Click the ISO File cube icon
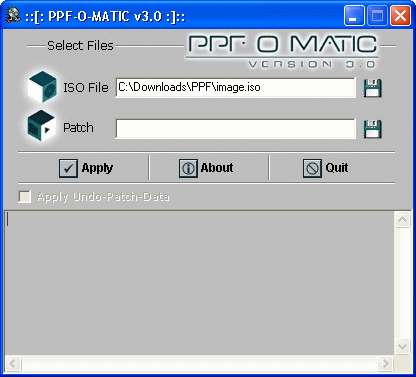Viewport: 416px width, 377px height. pos(42,87)
